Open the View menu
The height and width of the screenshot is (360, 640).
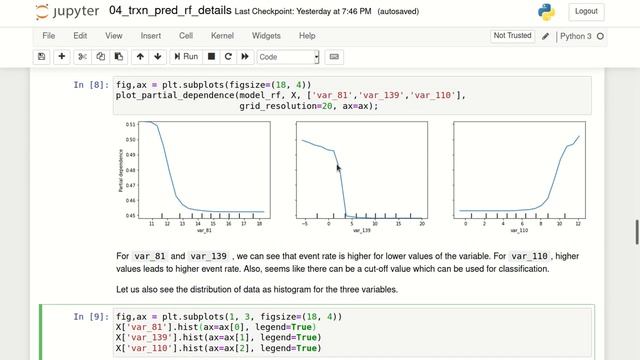click(x=113, y=36)
